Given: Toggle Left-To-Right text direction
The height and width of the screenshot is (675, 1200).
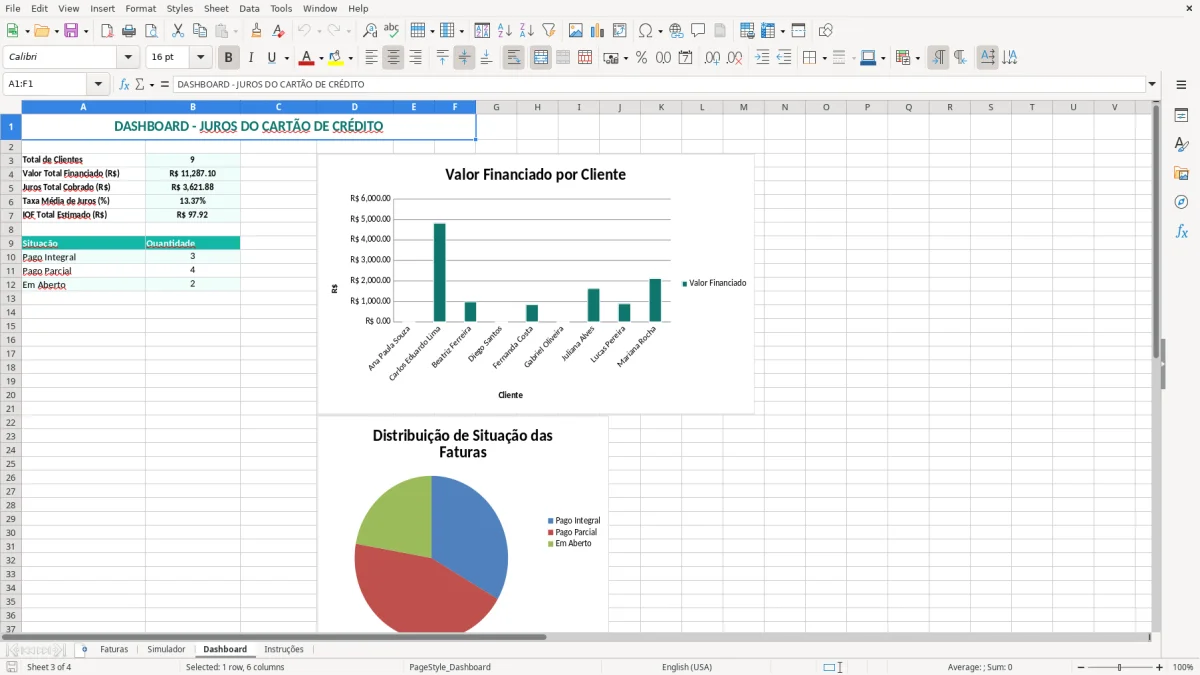Looking at the screenshot, I should click(x=937, y=58).
